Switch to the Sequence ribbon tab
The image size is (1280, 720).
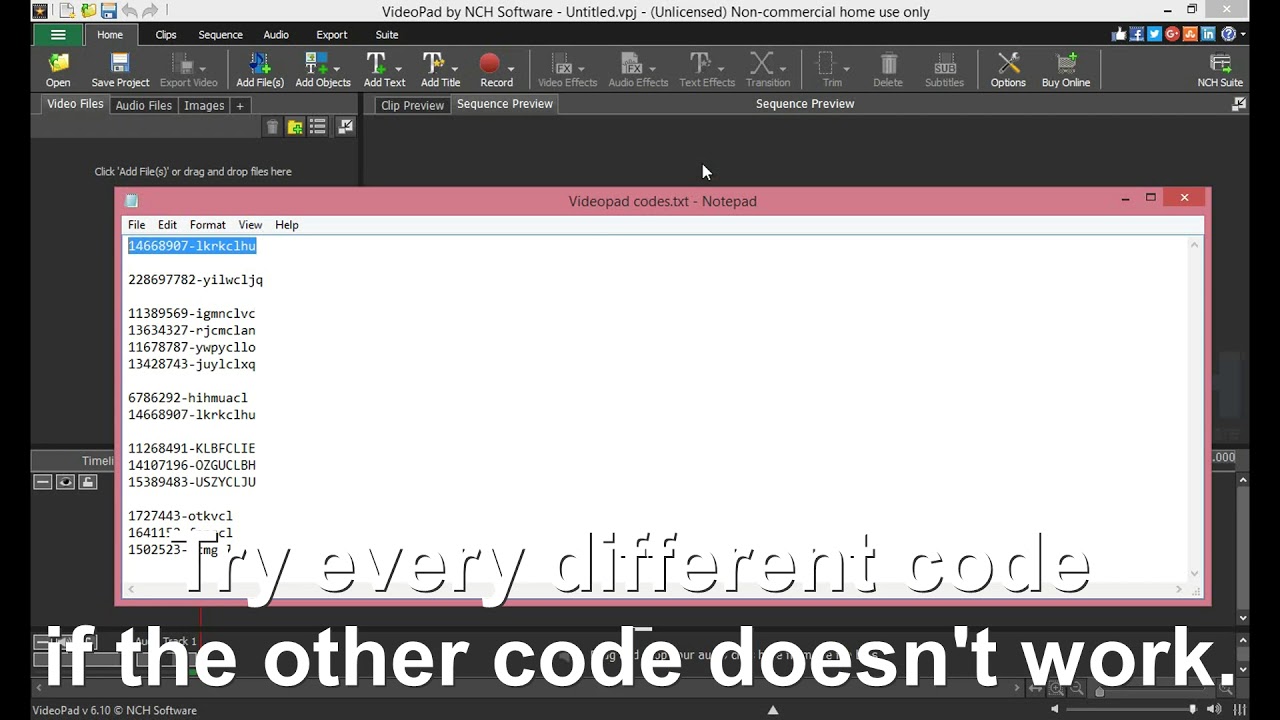pos(220,34)
